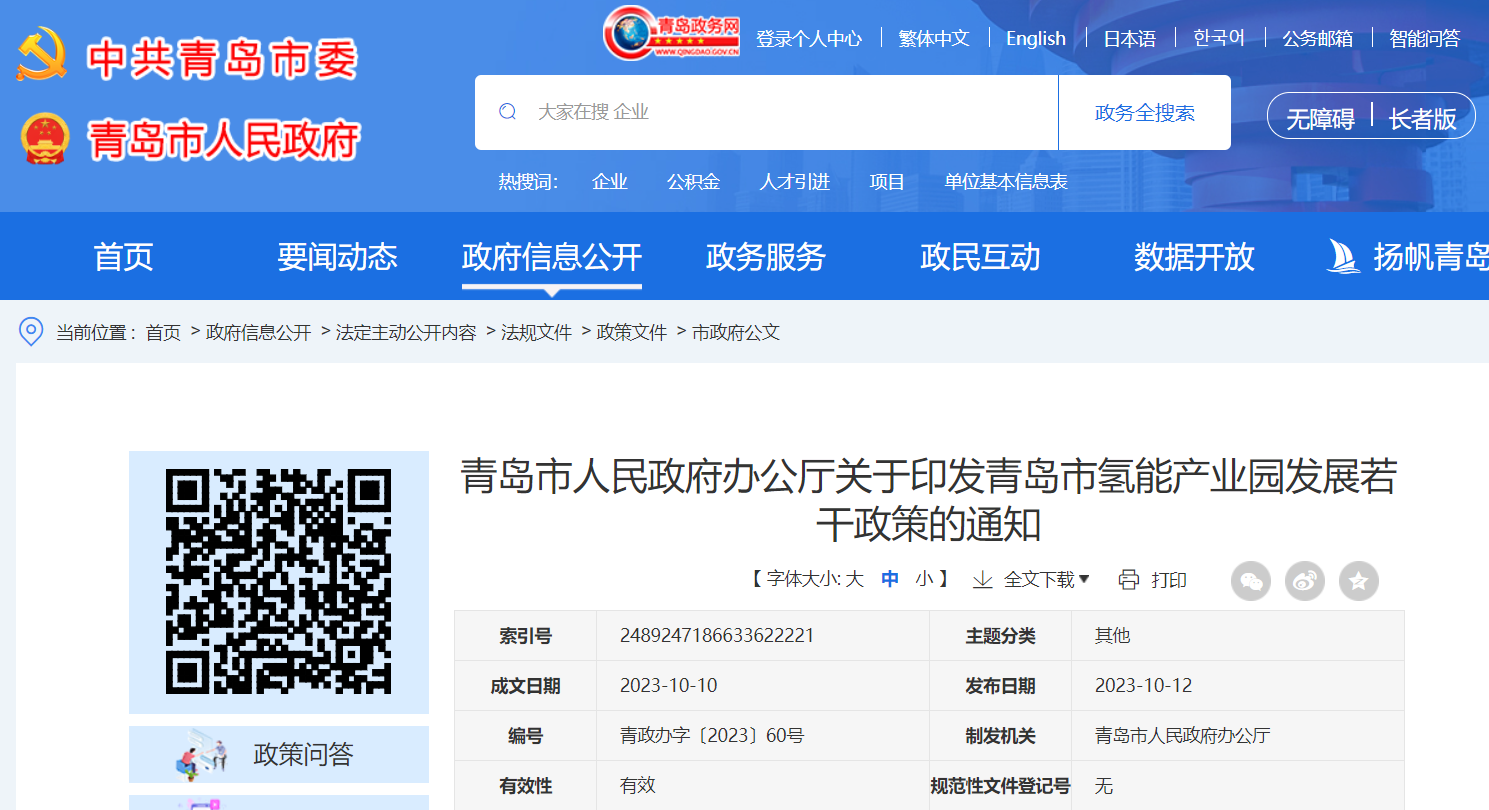The image size is (1489, 810).
Task: Click the sailboat icon beside 扬帆青岛
Action: click(1343, 256)
